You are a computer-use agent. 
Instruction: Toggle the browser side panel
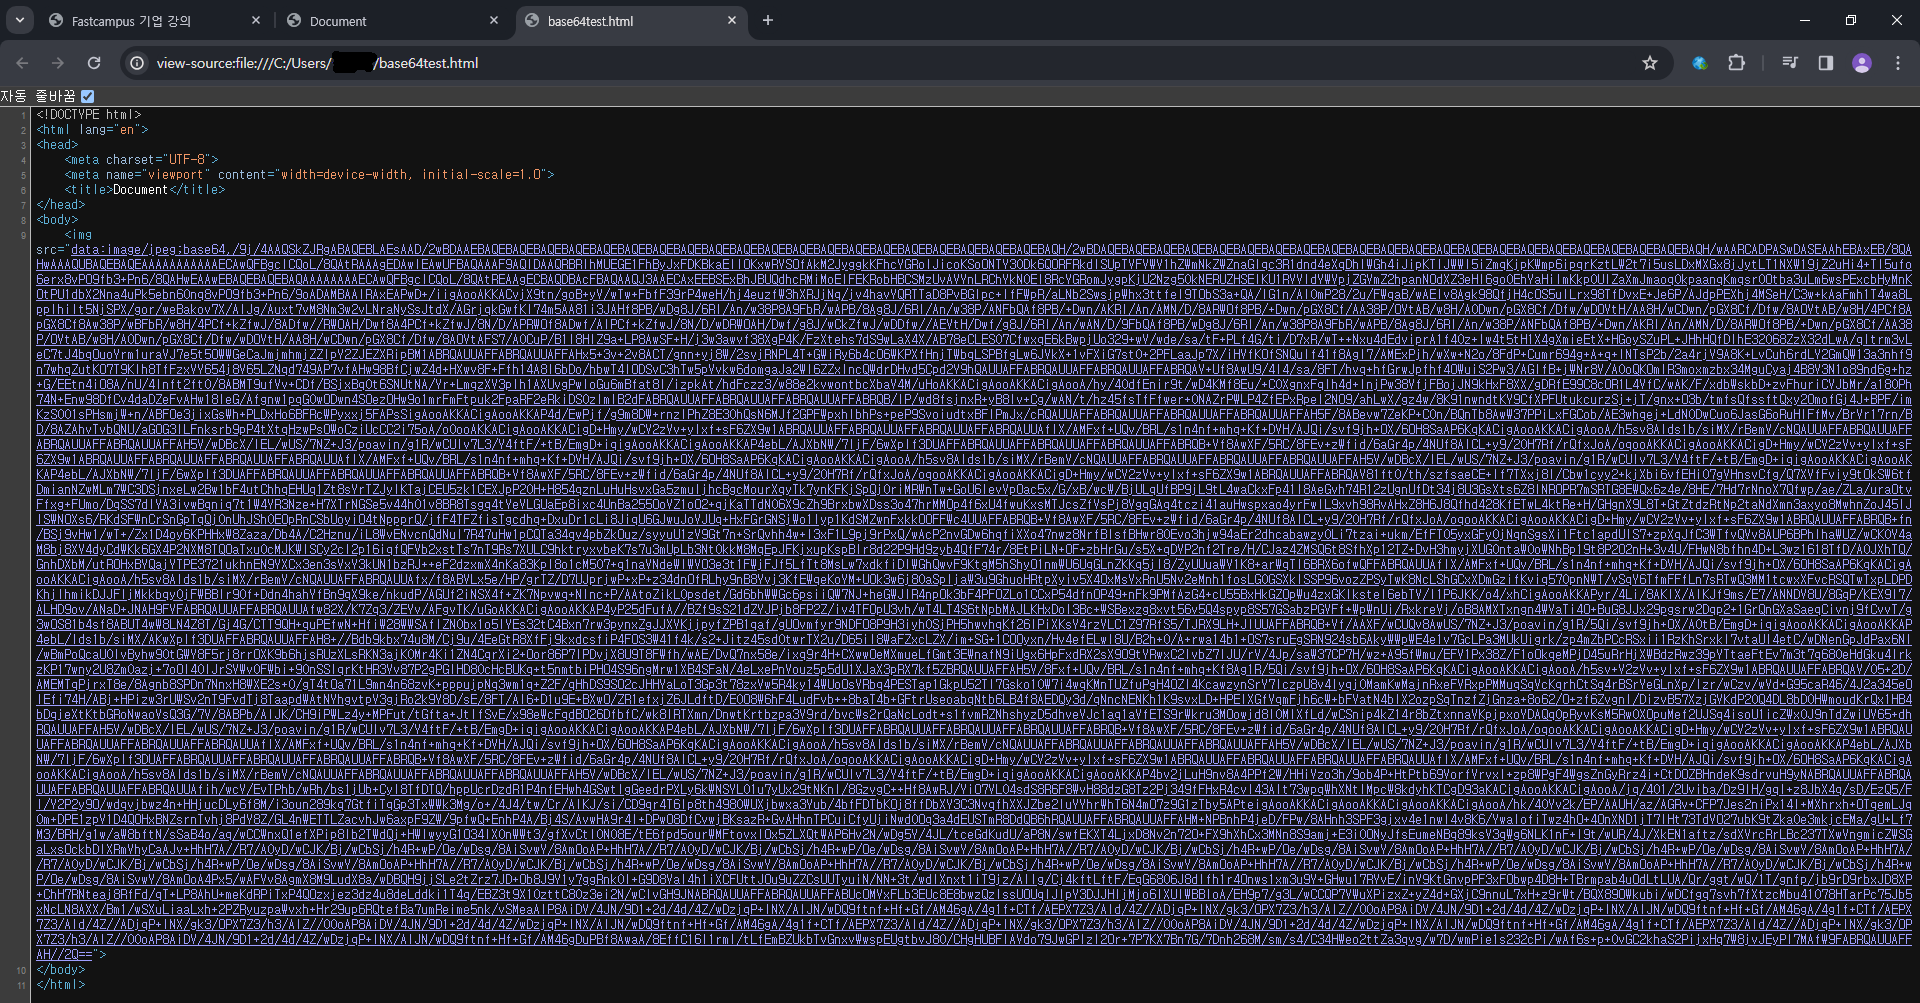pyautogui.click(x=1826, y=63)
